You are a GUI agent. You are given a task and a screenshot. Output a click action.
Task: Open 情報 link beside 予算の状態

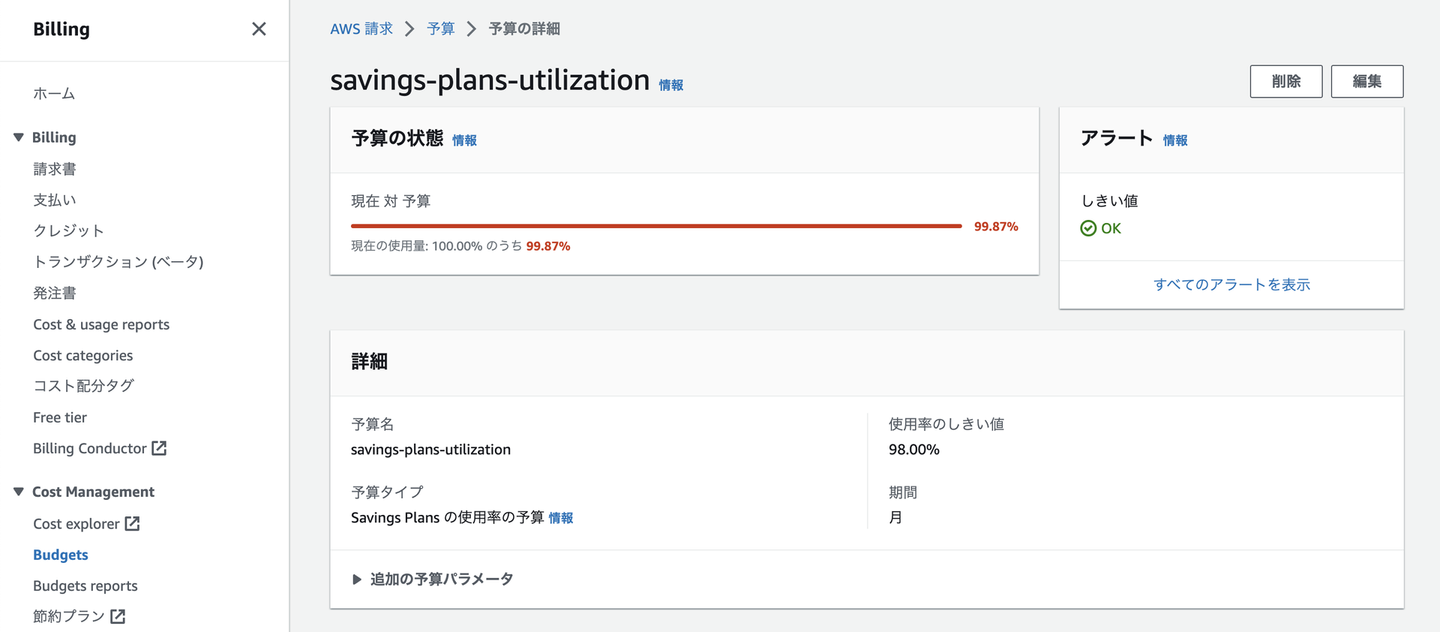[x=464, y=141]
